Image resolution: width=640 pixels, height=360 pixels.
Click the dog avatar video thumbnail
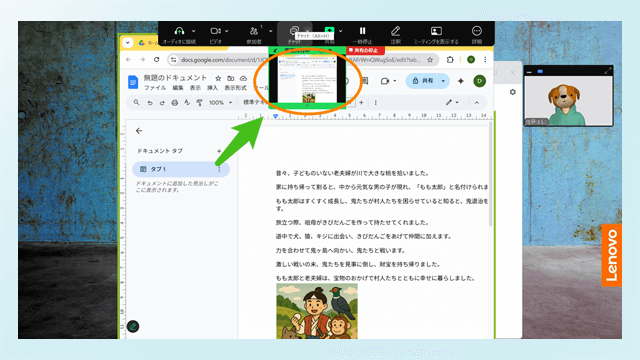[x=569, y=100]
